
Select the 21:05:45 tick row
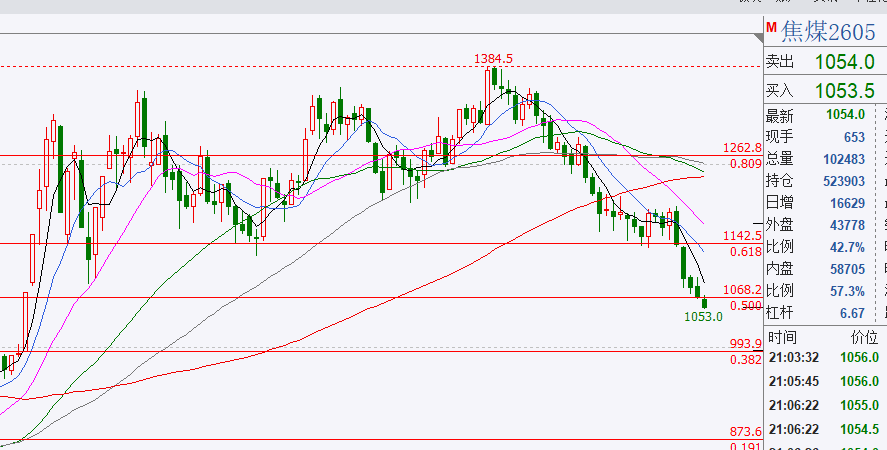point(824,382)
